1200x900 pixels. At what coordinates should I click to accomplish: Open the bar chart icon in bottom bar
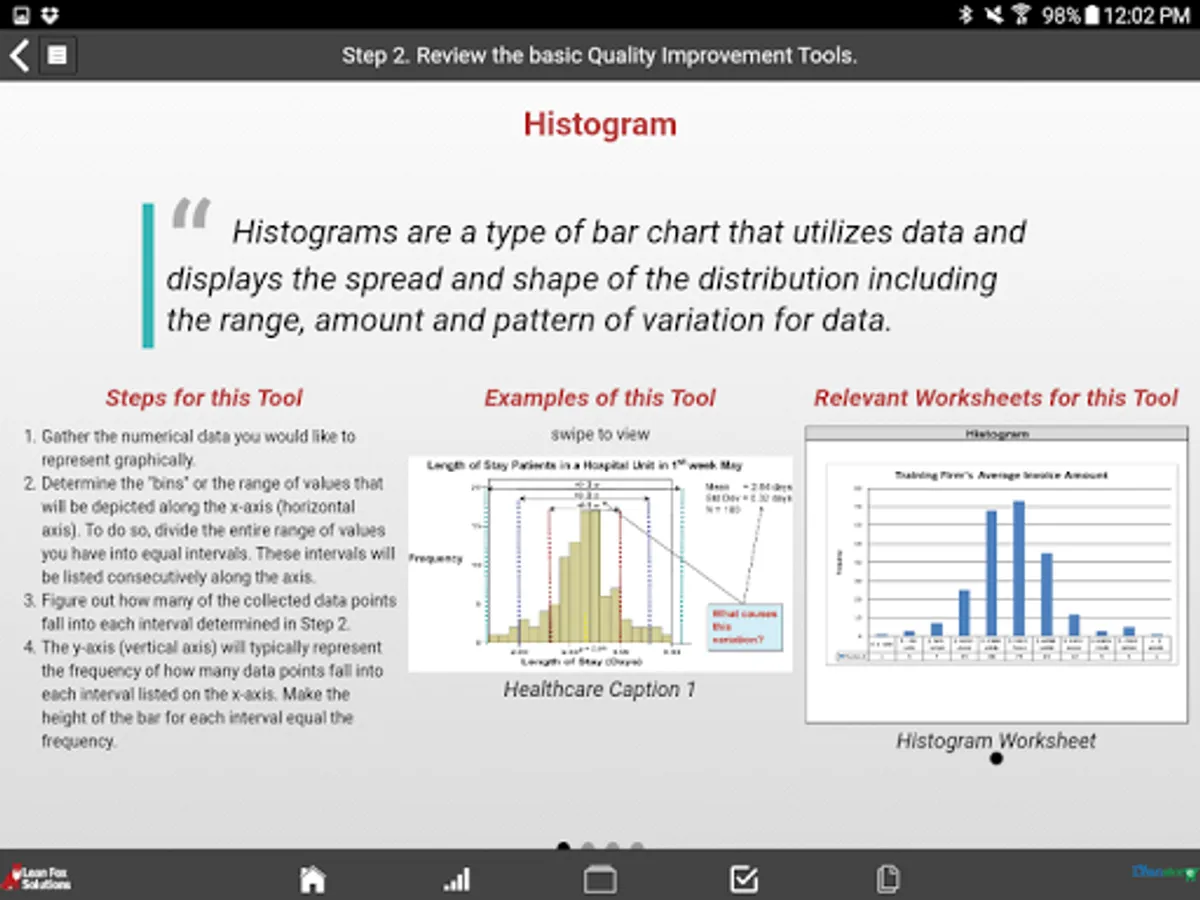[x=457, y=879]
